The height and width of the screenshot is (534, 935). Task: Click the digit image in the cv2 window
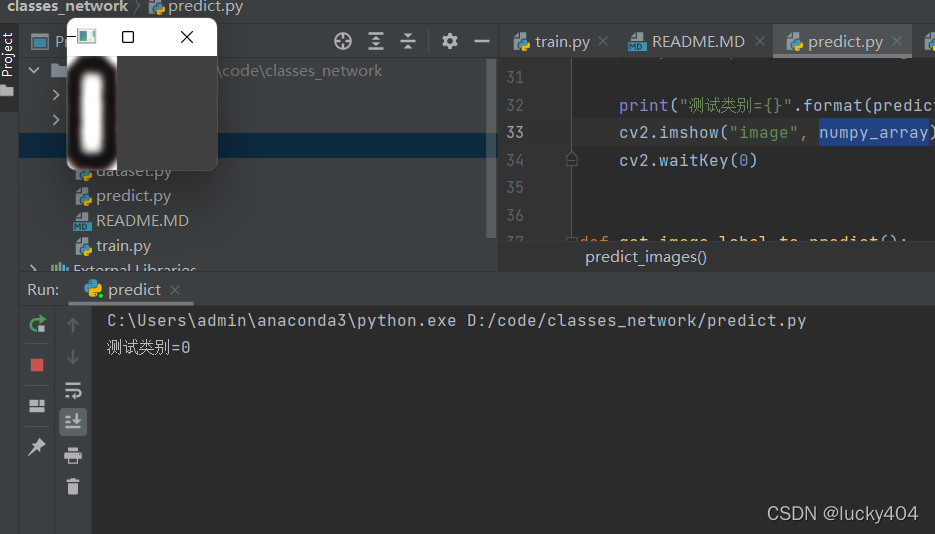point(92,113)
